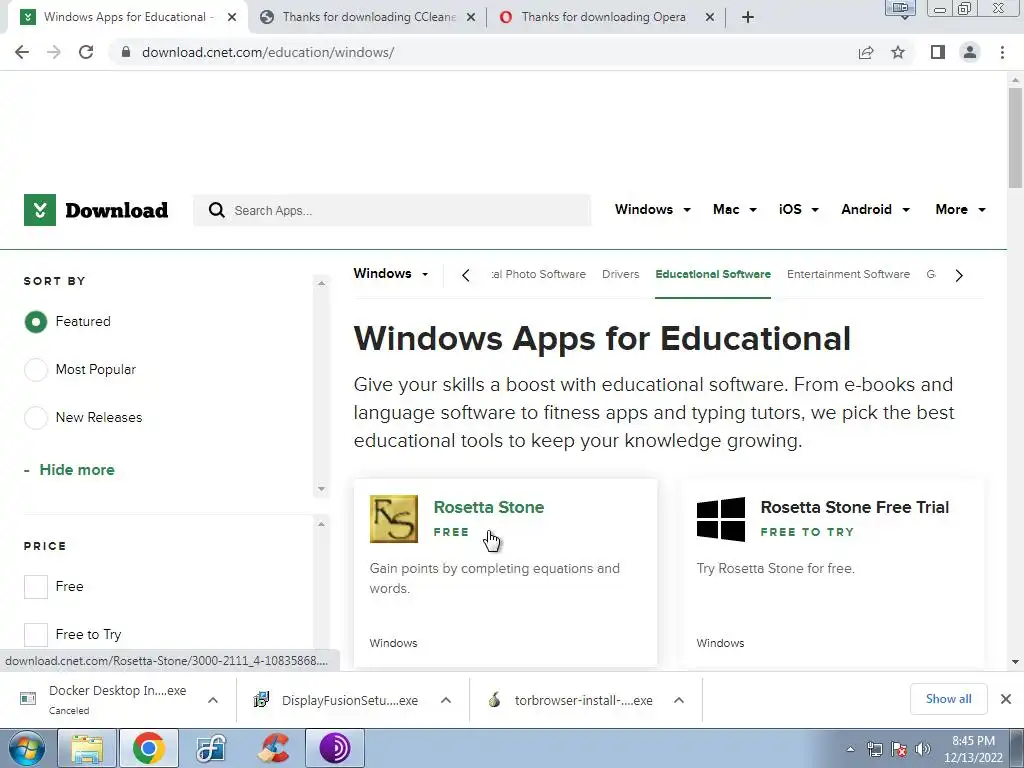Select the Photo Software category tab

click(x=539, y=274)
